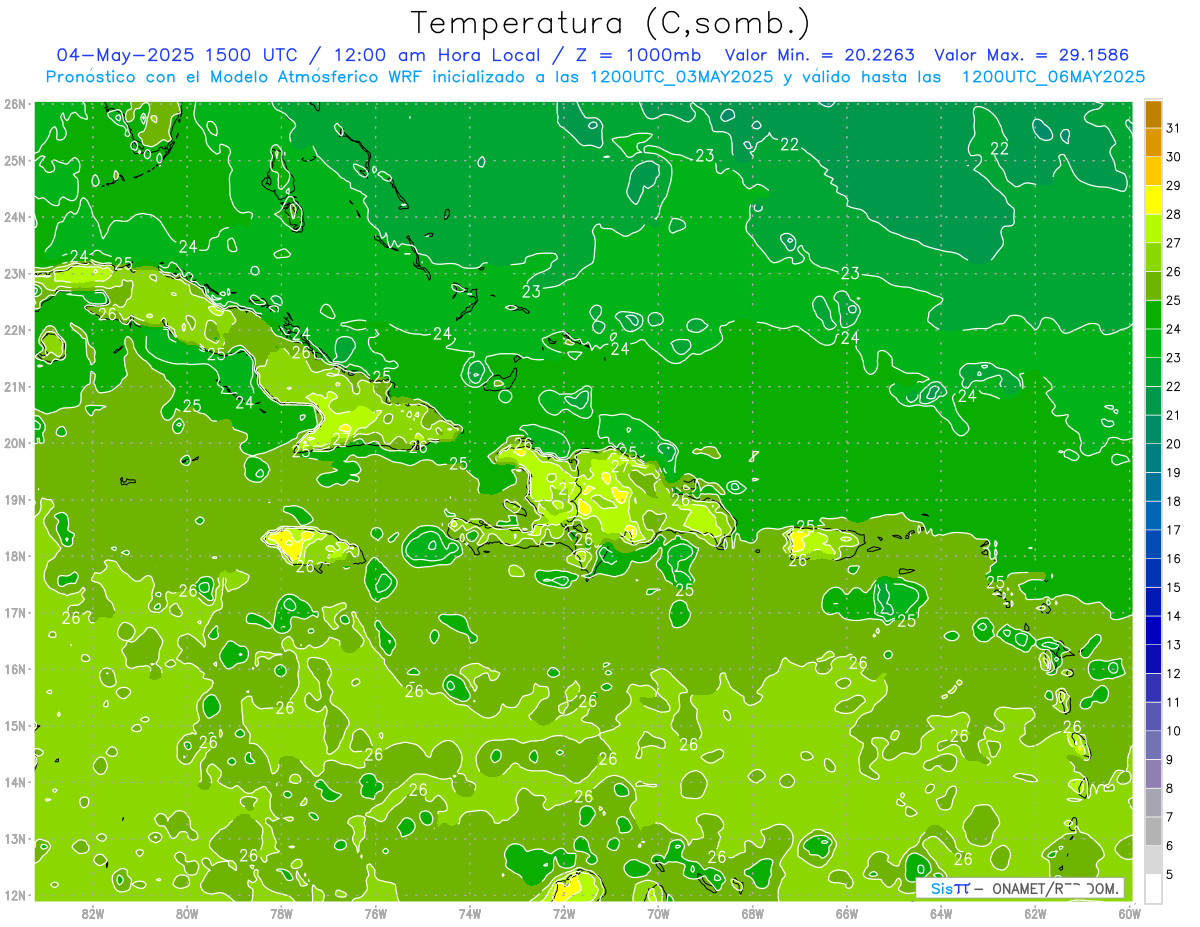Click the 18N latitude axis label
The image size is (1200, 927).
(x=15, y=556)
